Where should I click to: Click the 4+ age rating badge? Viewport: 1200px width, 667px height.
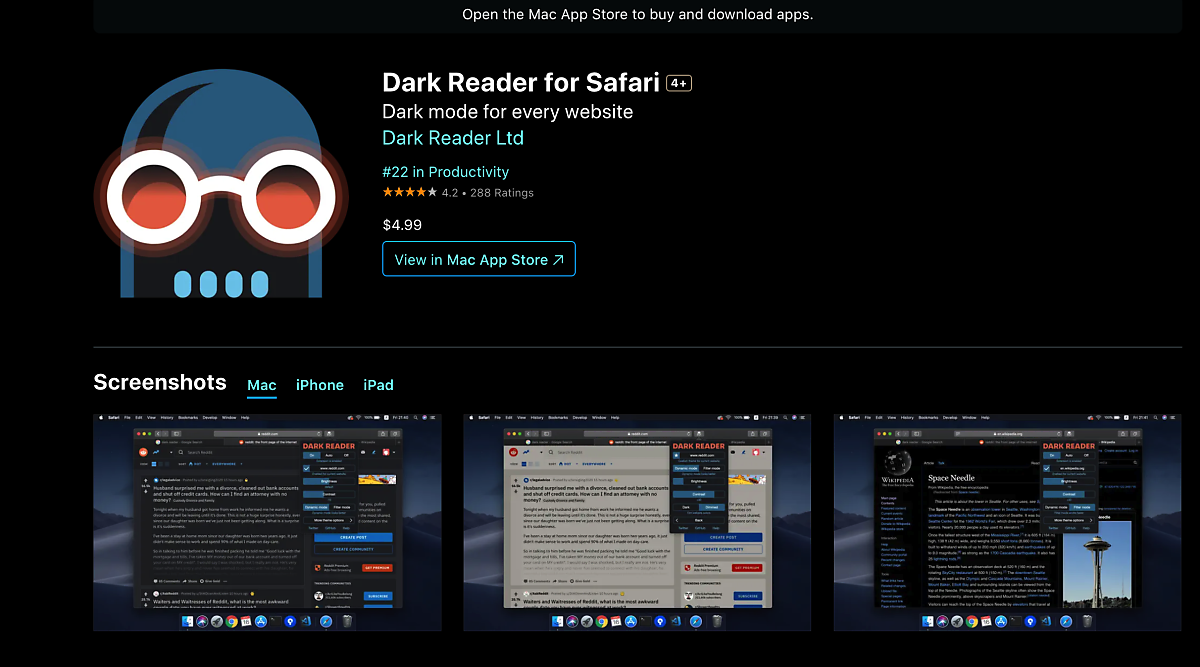[679, 83]
